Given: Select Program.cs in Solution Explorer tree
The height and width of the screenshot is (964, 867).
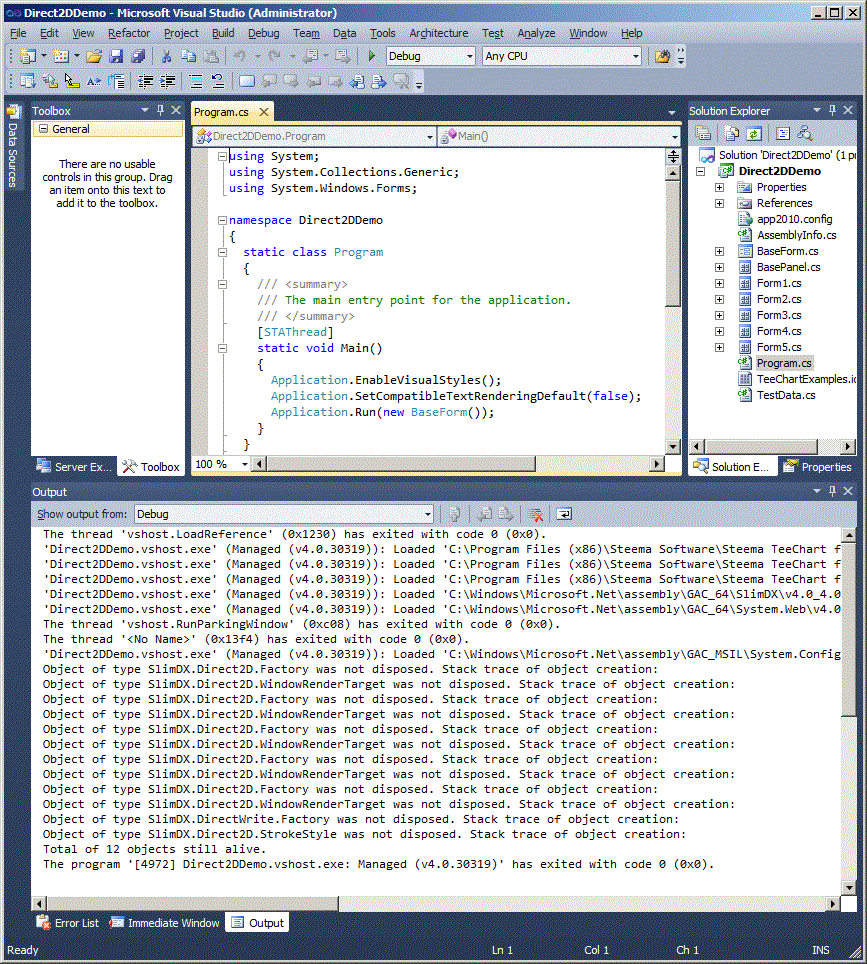Looking at the screenshot, I should [783, 363].
